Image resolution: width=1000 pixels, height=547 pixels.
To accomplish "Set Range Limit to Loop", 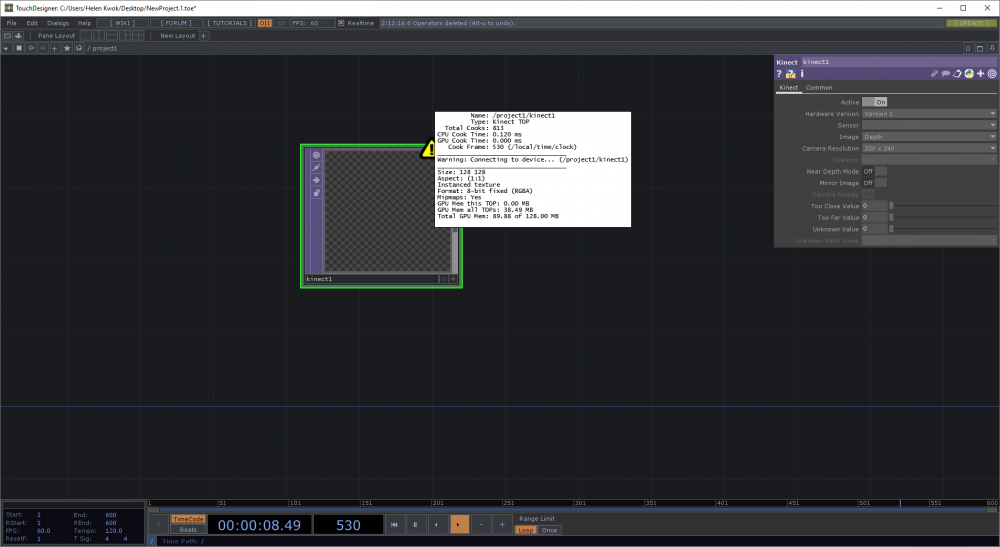I will [526, 530].
